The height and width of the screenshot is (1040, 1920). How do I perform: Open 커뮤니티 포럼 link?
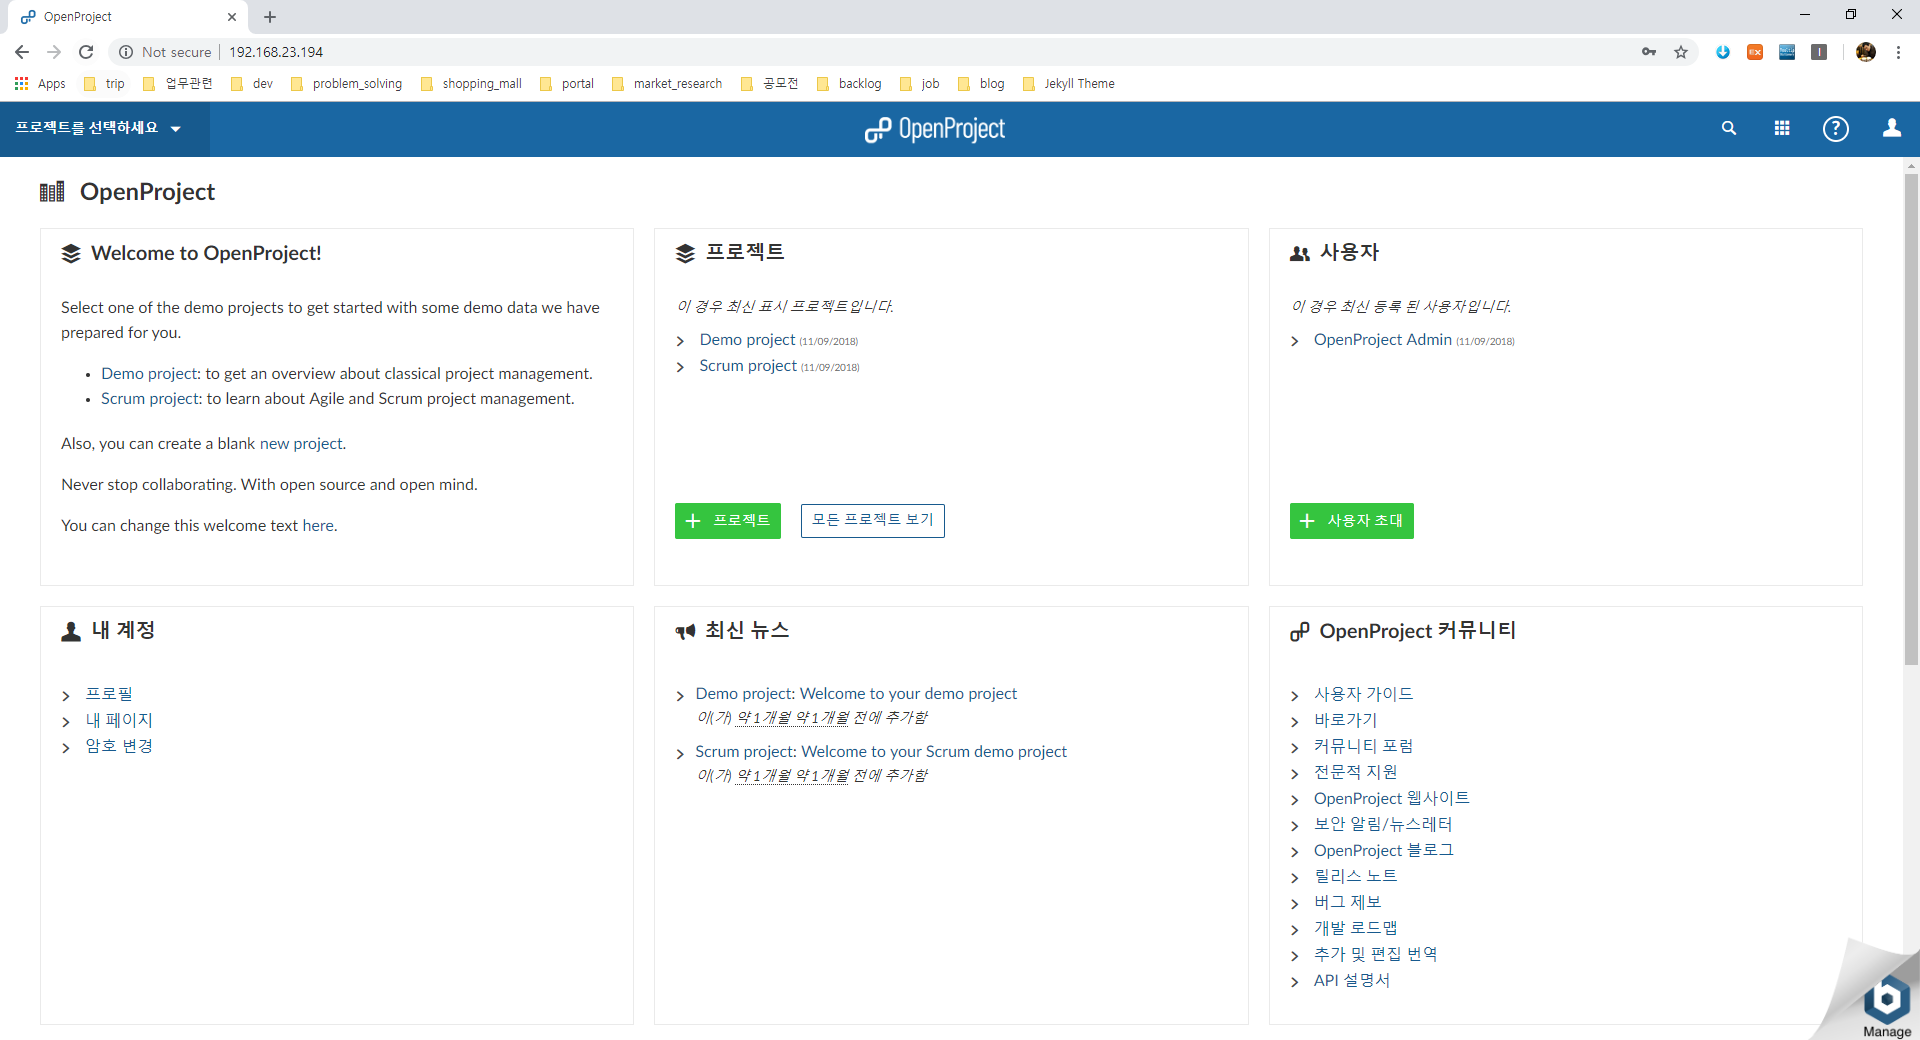point(1364,746)
